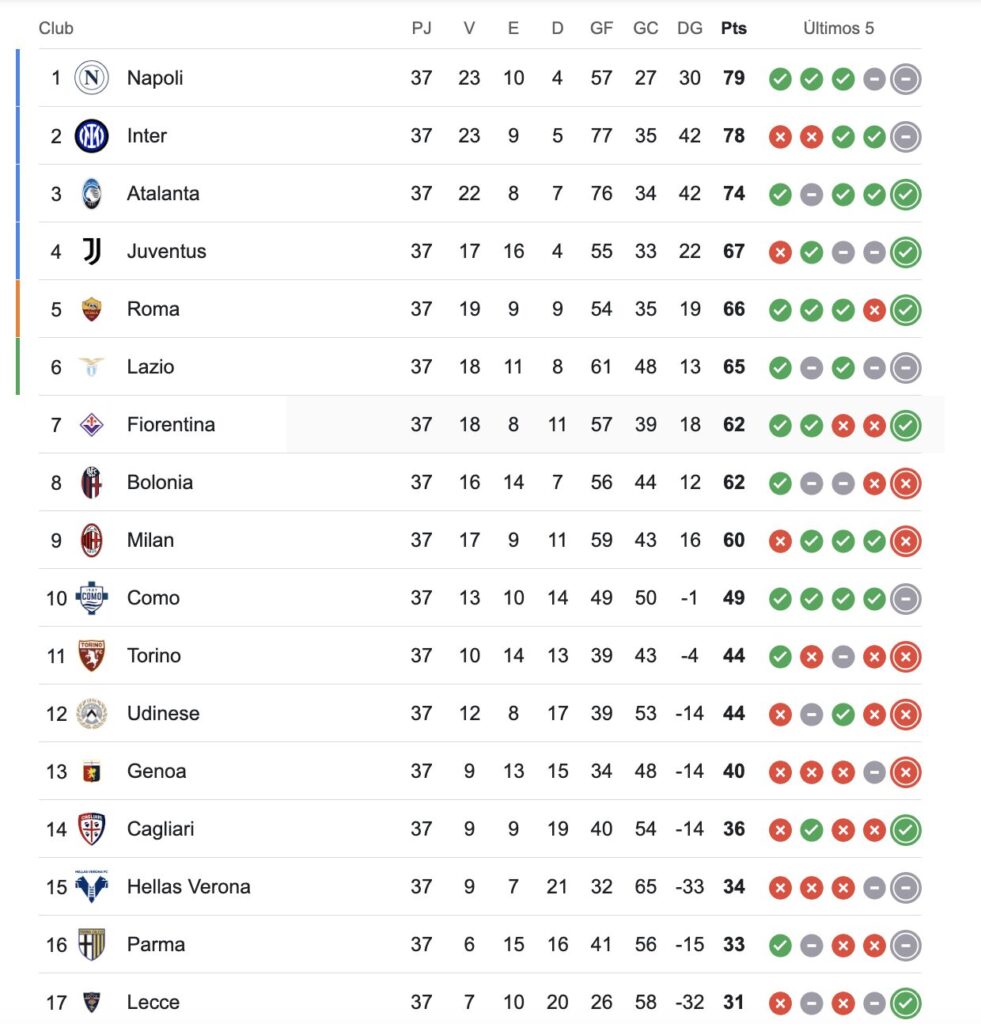Open the Fiorentina team row
Image resolution: width=981 pixels, height=1024 pixels.
(x=480, y=424)
